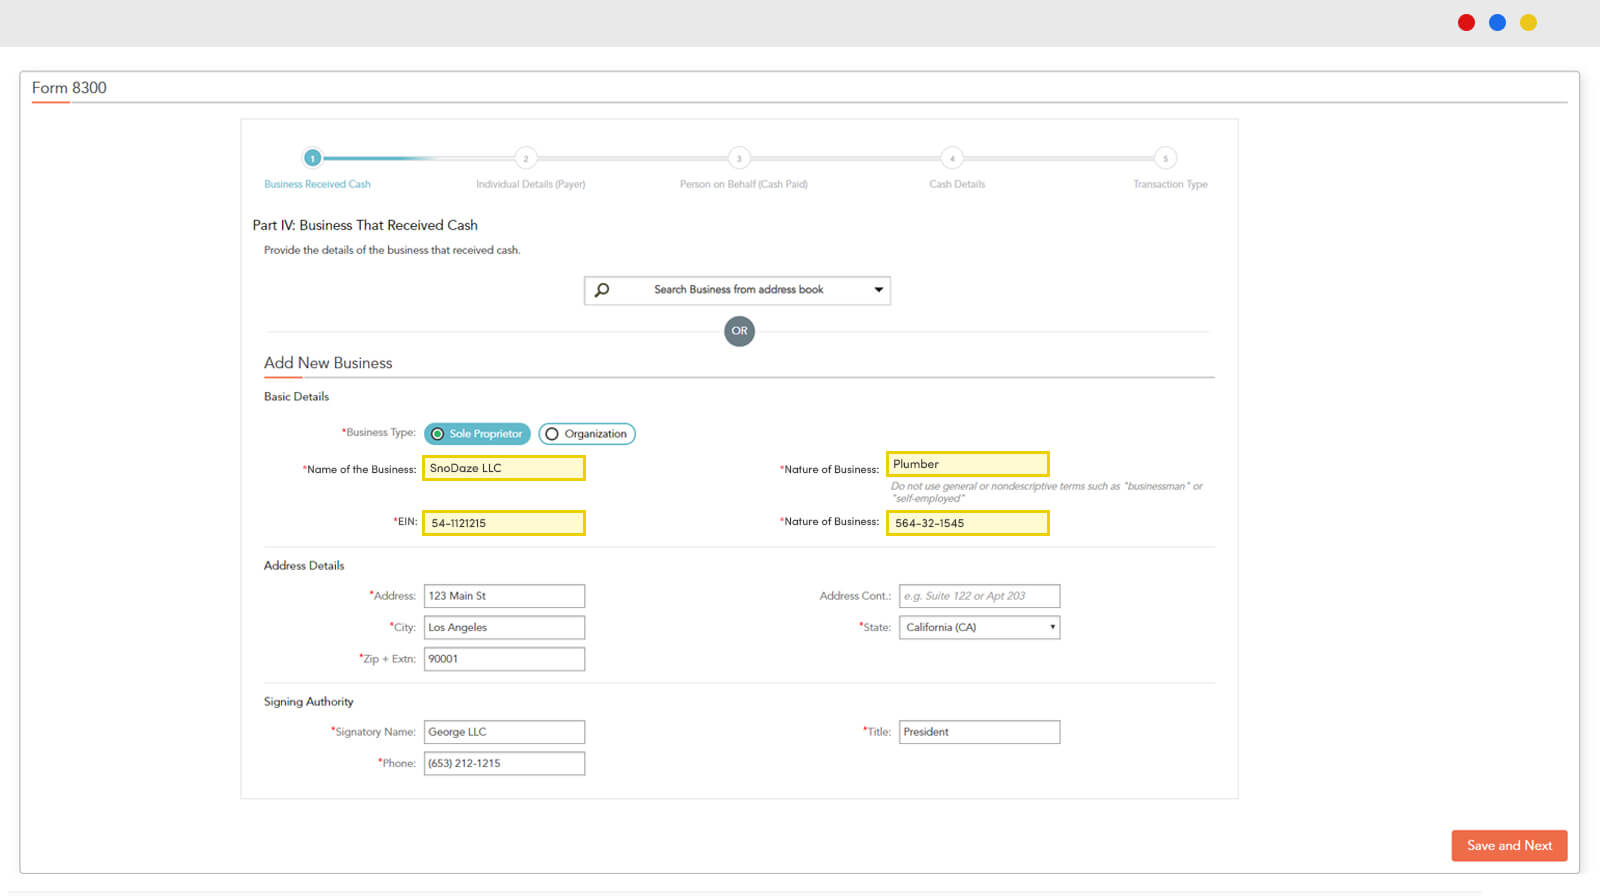Viewport: 1600px width, 896px height.
Task: Click the red dot in top bar
Action: (1466, 23)
